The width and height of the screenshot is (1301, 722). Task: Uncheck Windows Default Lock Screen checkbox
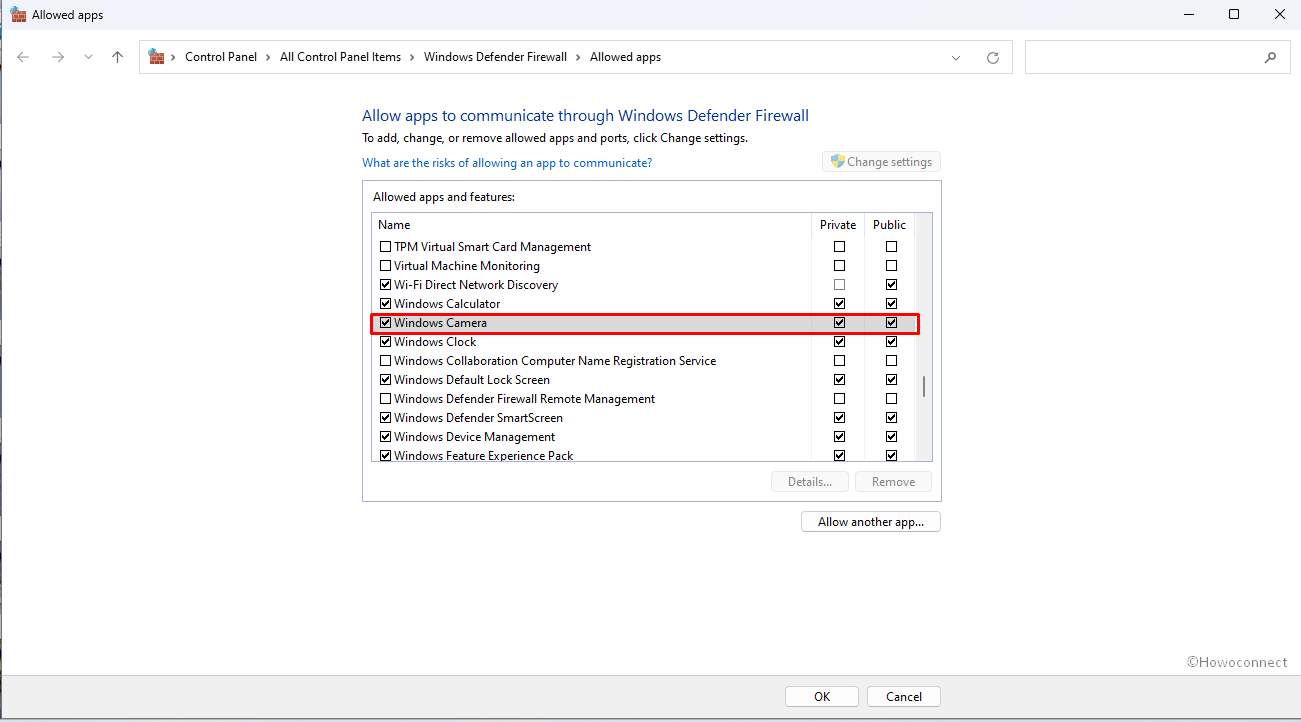click(x=385, y=380)
